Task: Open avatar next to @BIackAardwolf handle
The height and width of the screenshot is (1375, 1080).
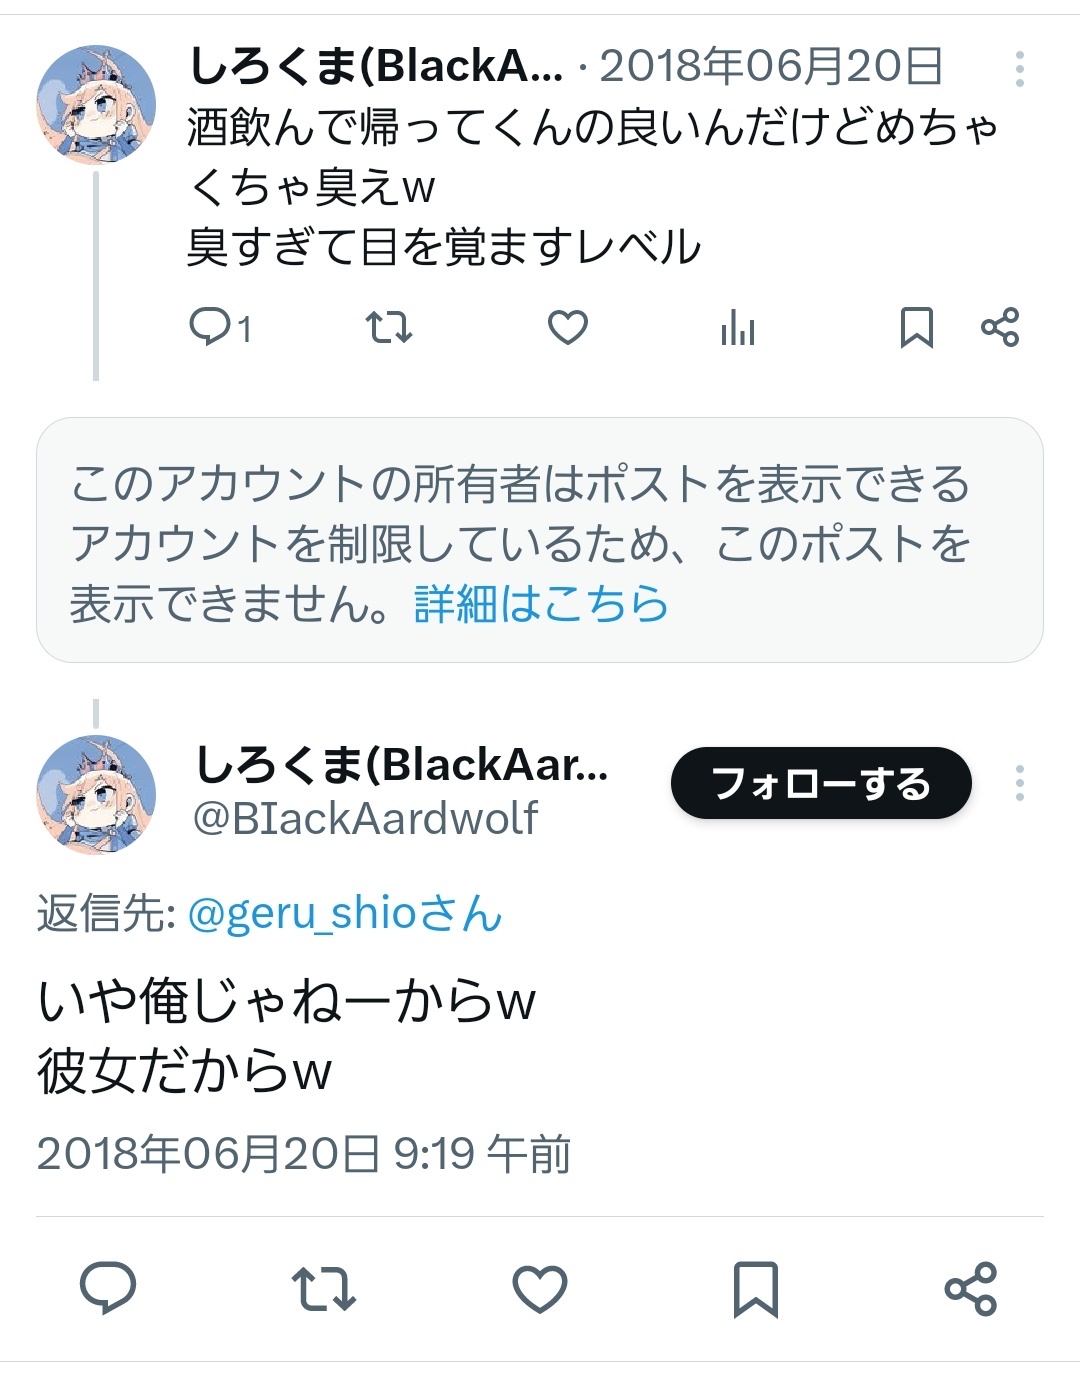Action: pos(96,795)
